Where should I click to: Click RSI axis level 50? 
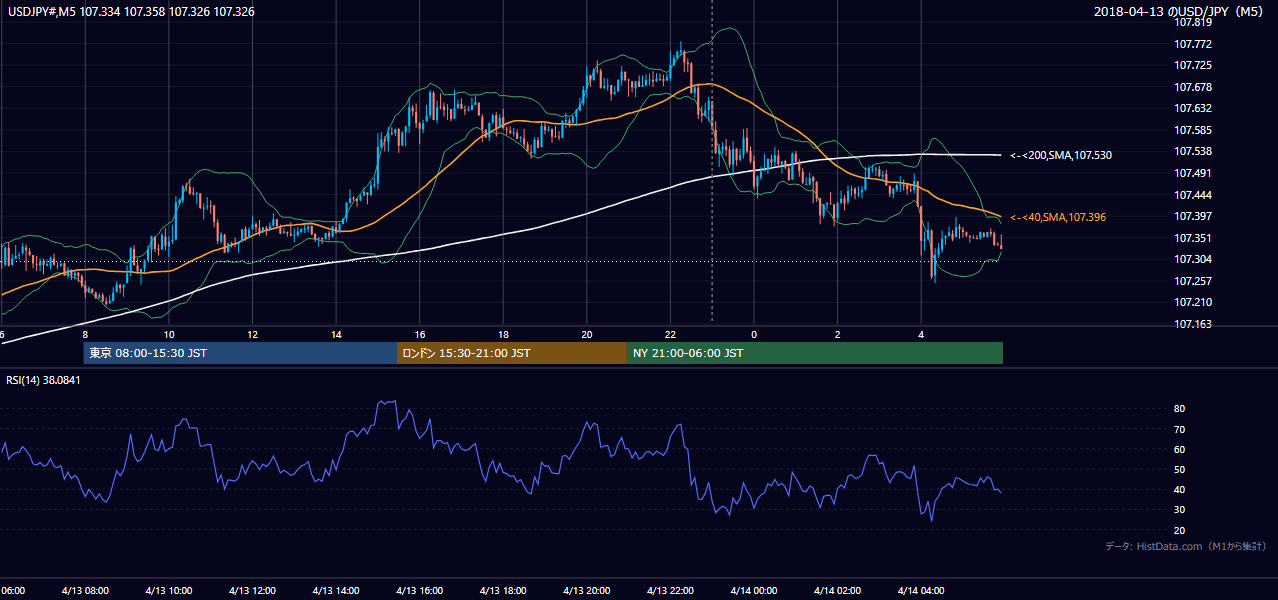point(1180,469)
